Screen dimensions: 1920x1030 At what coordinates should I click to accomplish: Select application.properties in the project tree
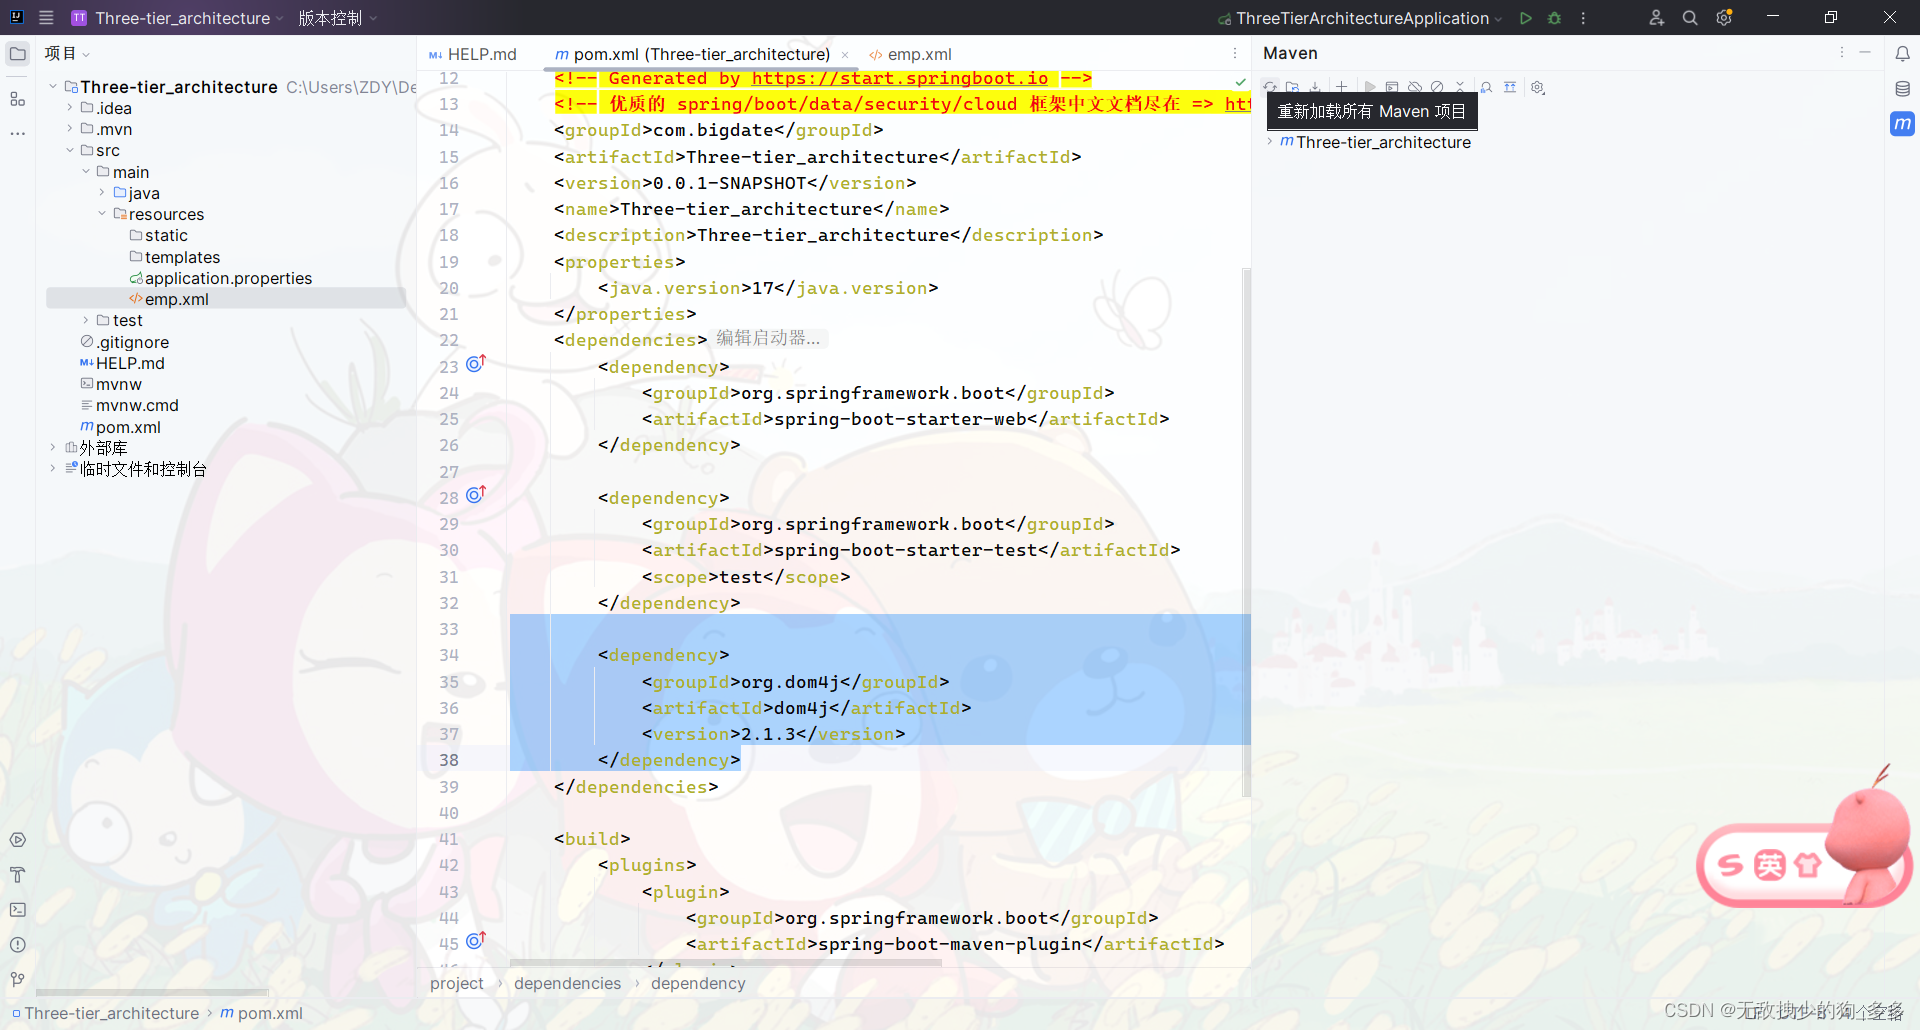[x=230, y=278]
